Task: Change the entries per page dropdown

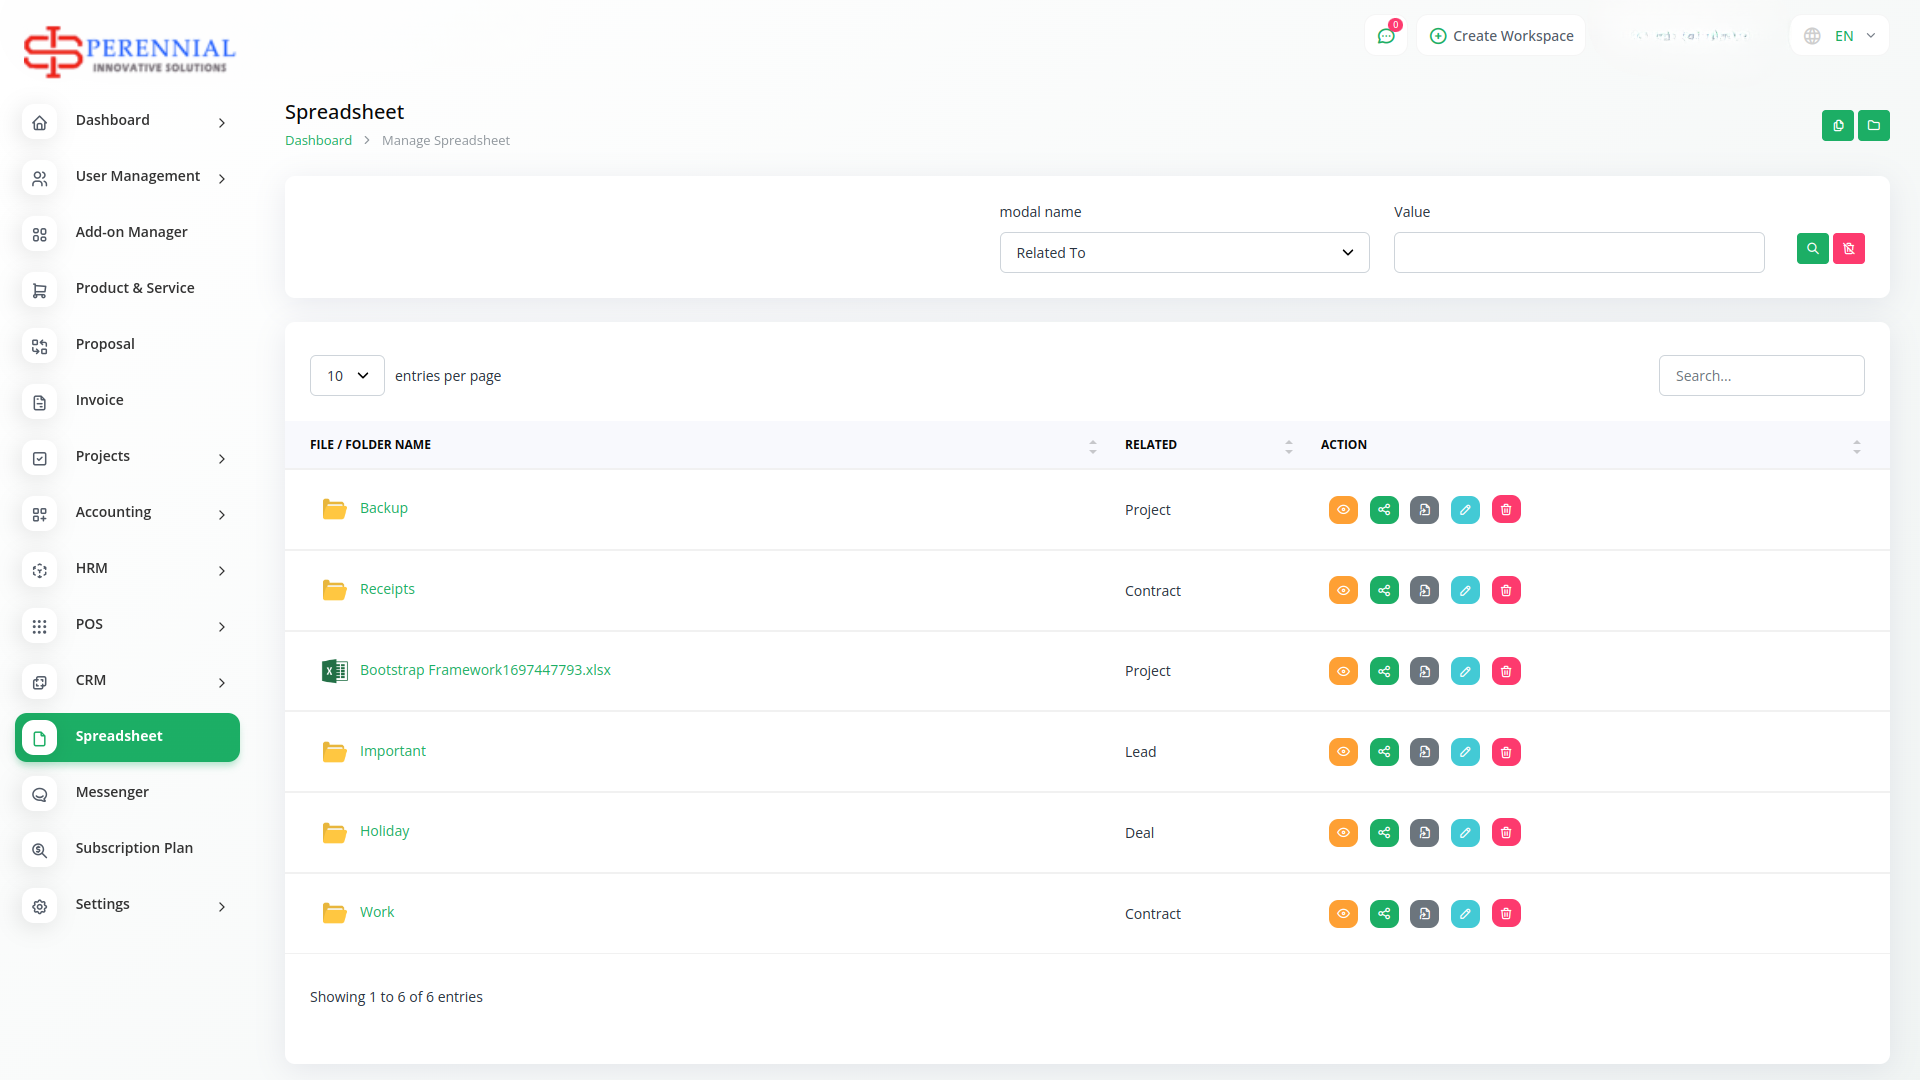Action: click(347, 376)
